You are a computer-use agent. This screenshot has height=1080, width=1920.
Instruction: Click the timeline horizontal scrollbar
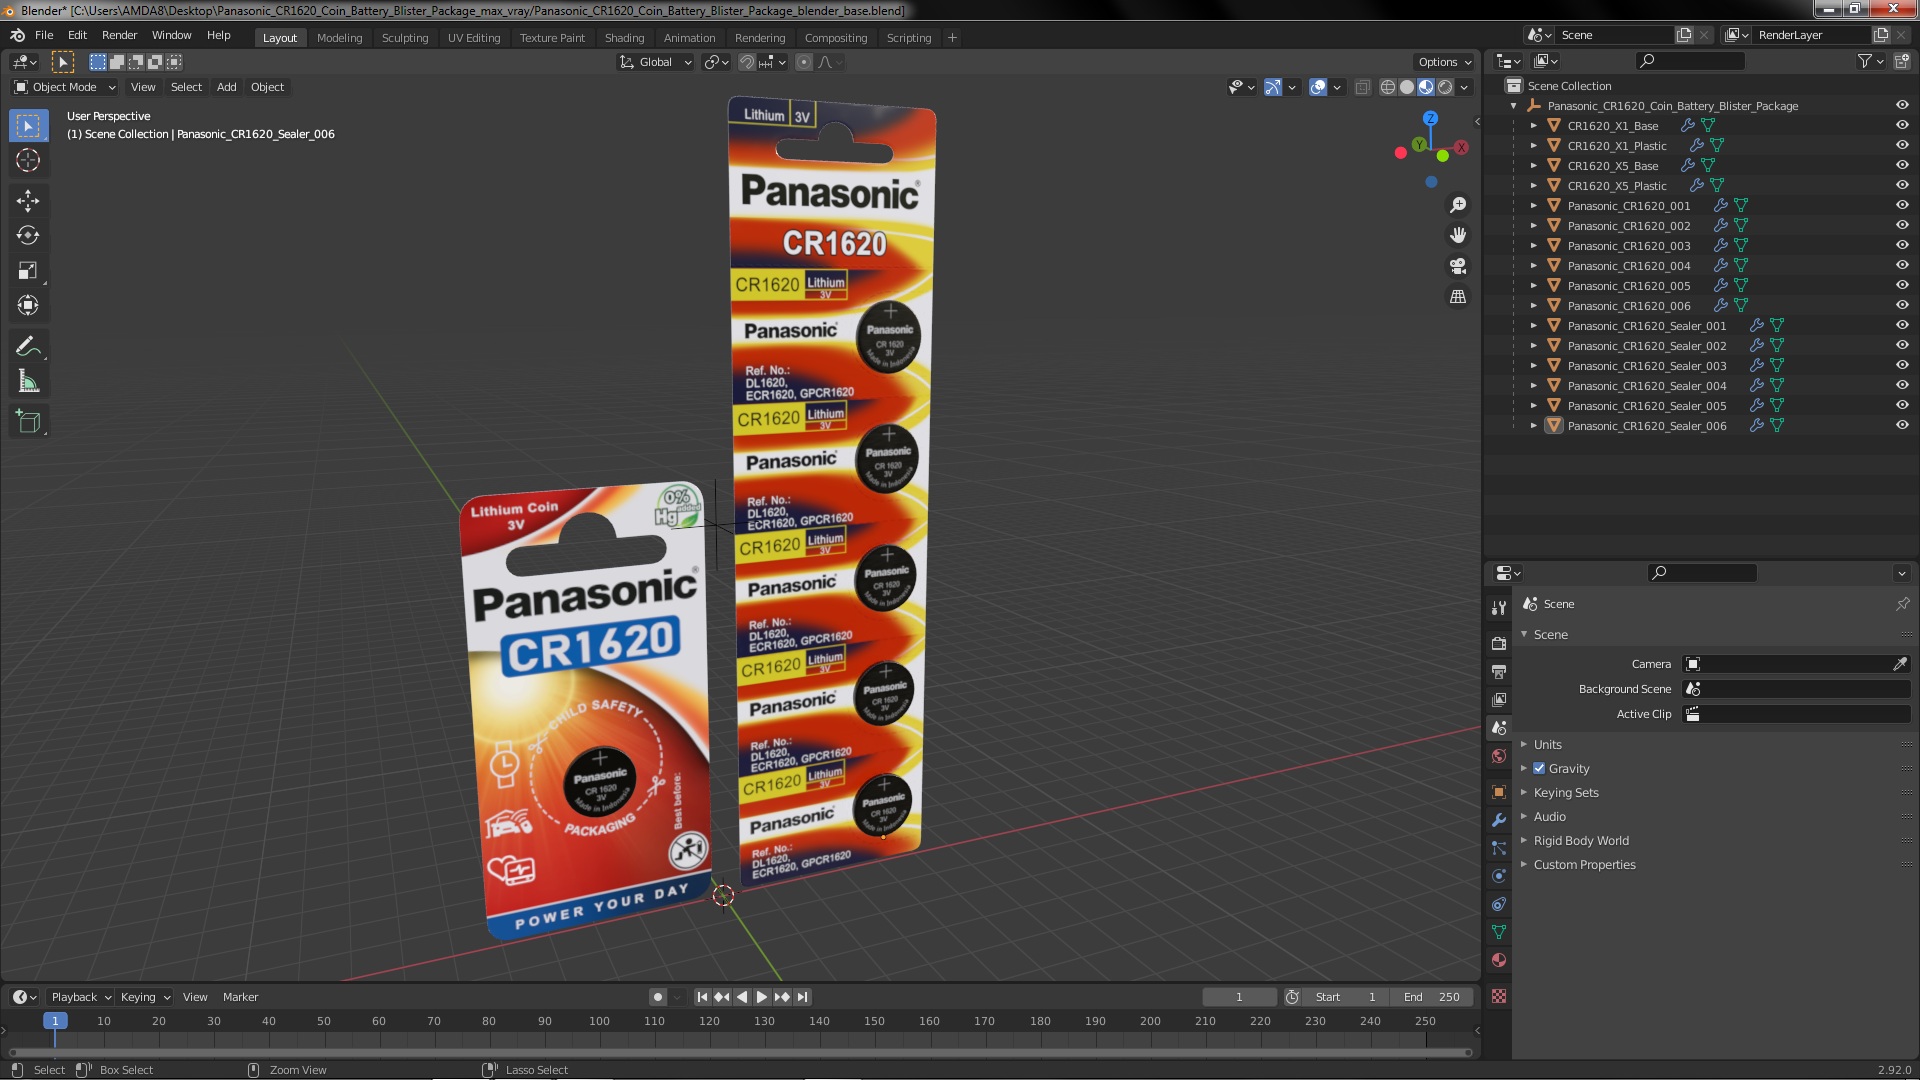[x=740, y=1052]
